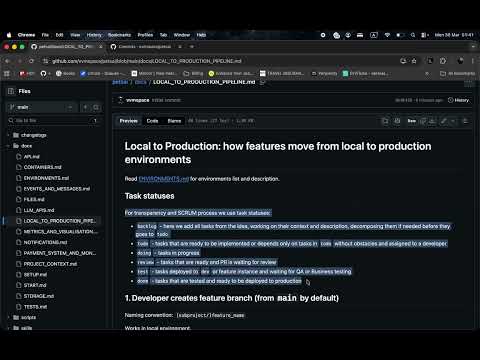Click the github.com address bar
480x360 pixels.
point(220,61)
